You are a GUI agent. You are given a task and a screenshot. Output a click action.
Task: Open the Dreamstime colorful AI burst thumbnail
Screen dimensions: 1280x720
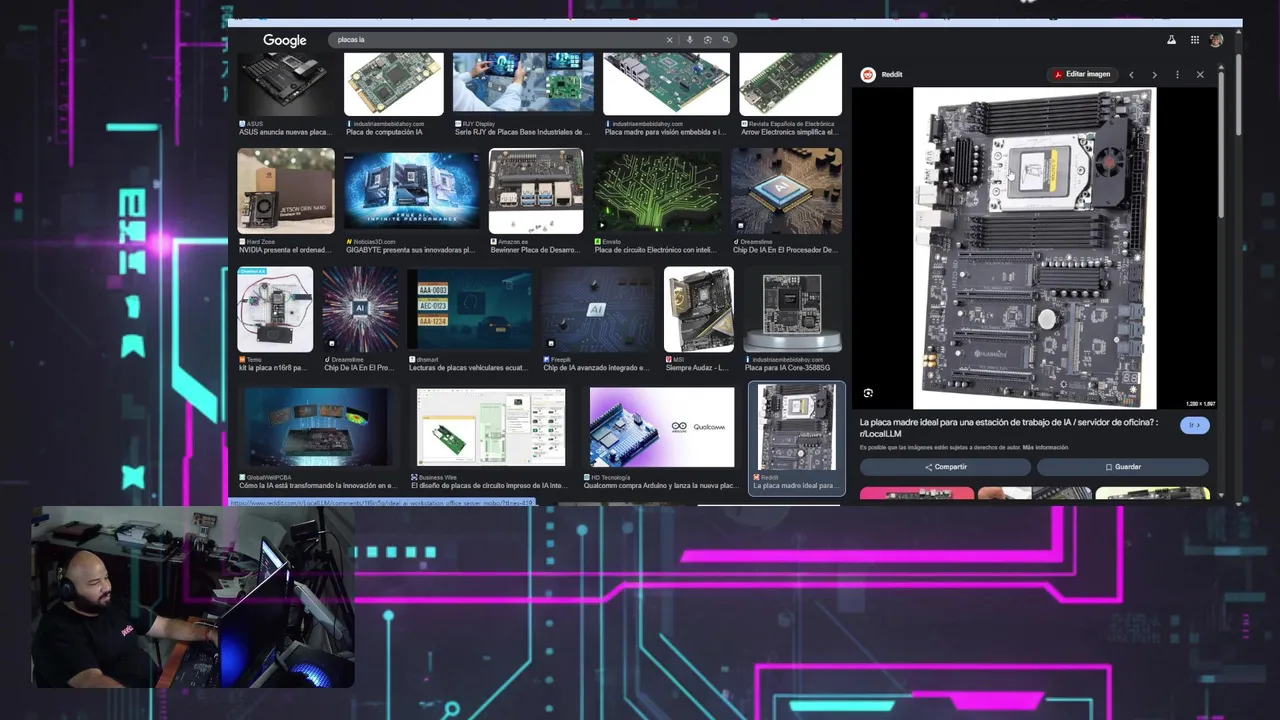[360, 309]
